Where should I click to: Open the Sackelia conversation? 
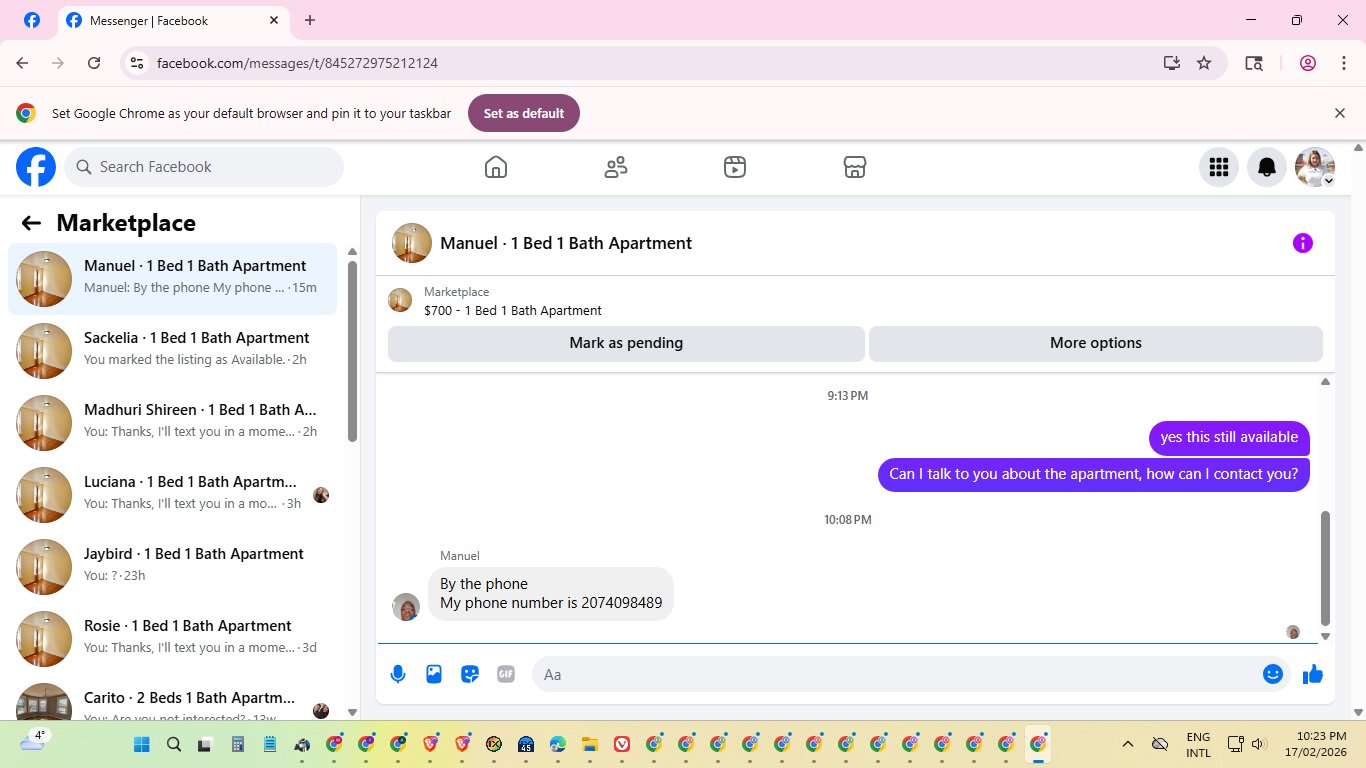pyautogui.click(x=172, y=351)
